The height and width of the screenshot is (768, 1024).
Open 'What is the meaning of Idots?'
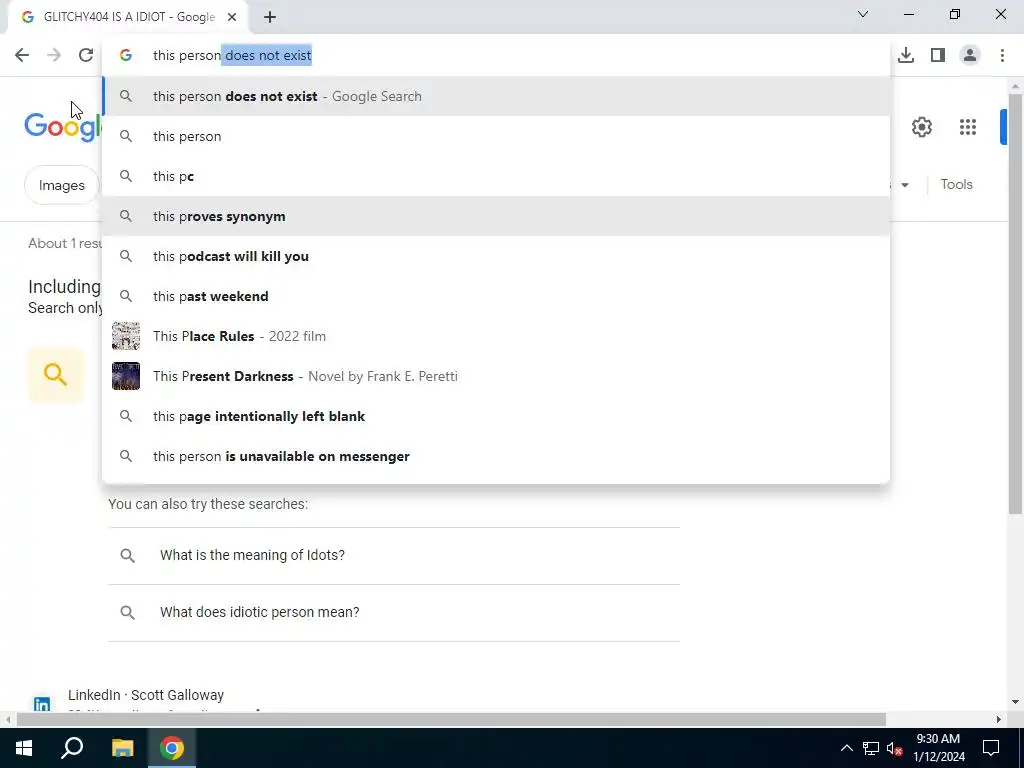394,555
